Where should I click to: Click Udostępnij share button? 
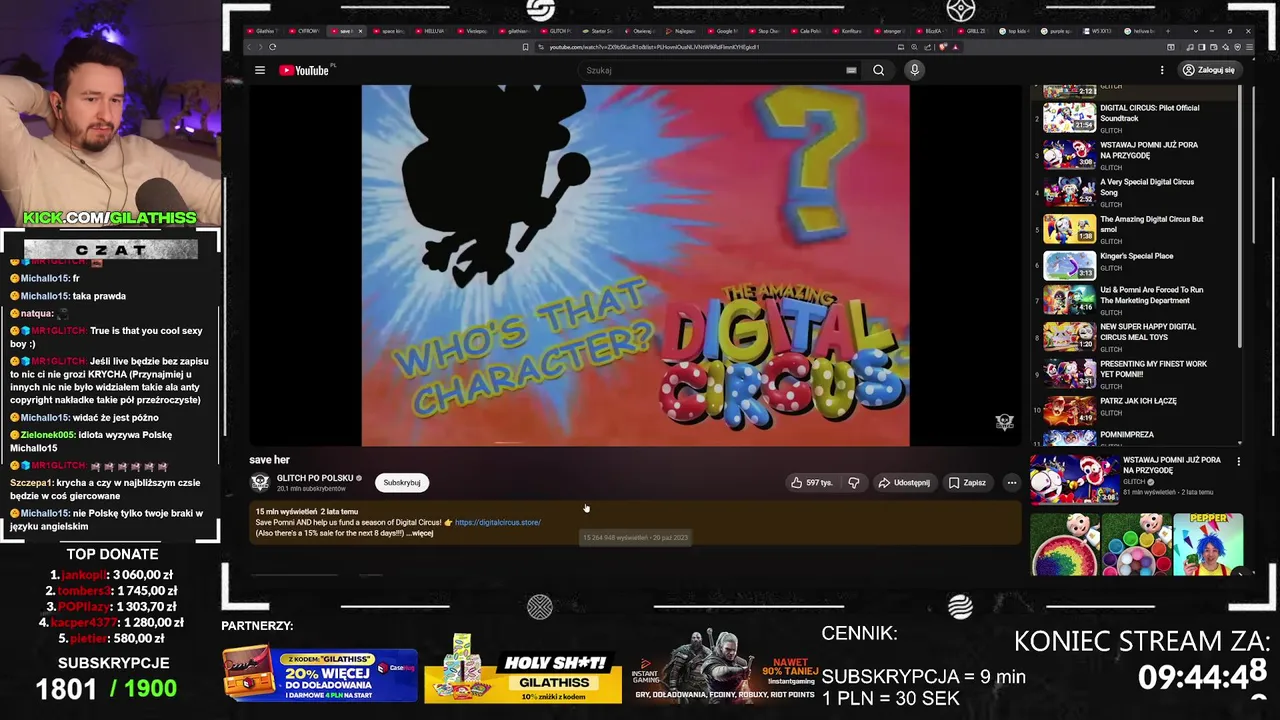(x=904, y=483)
